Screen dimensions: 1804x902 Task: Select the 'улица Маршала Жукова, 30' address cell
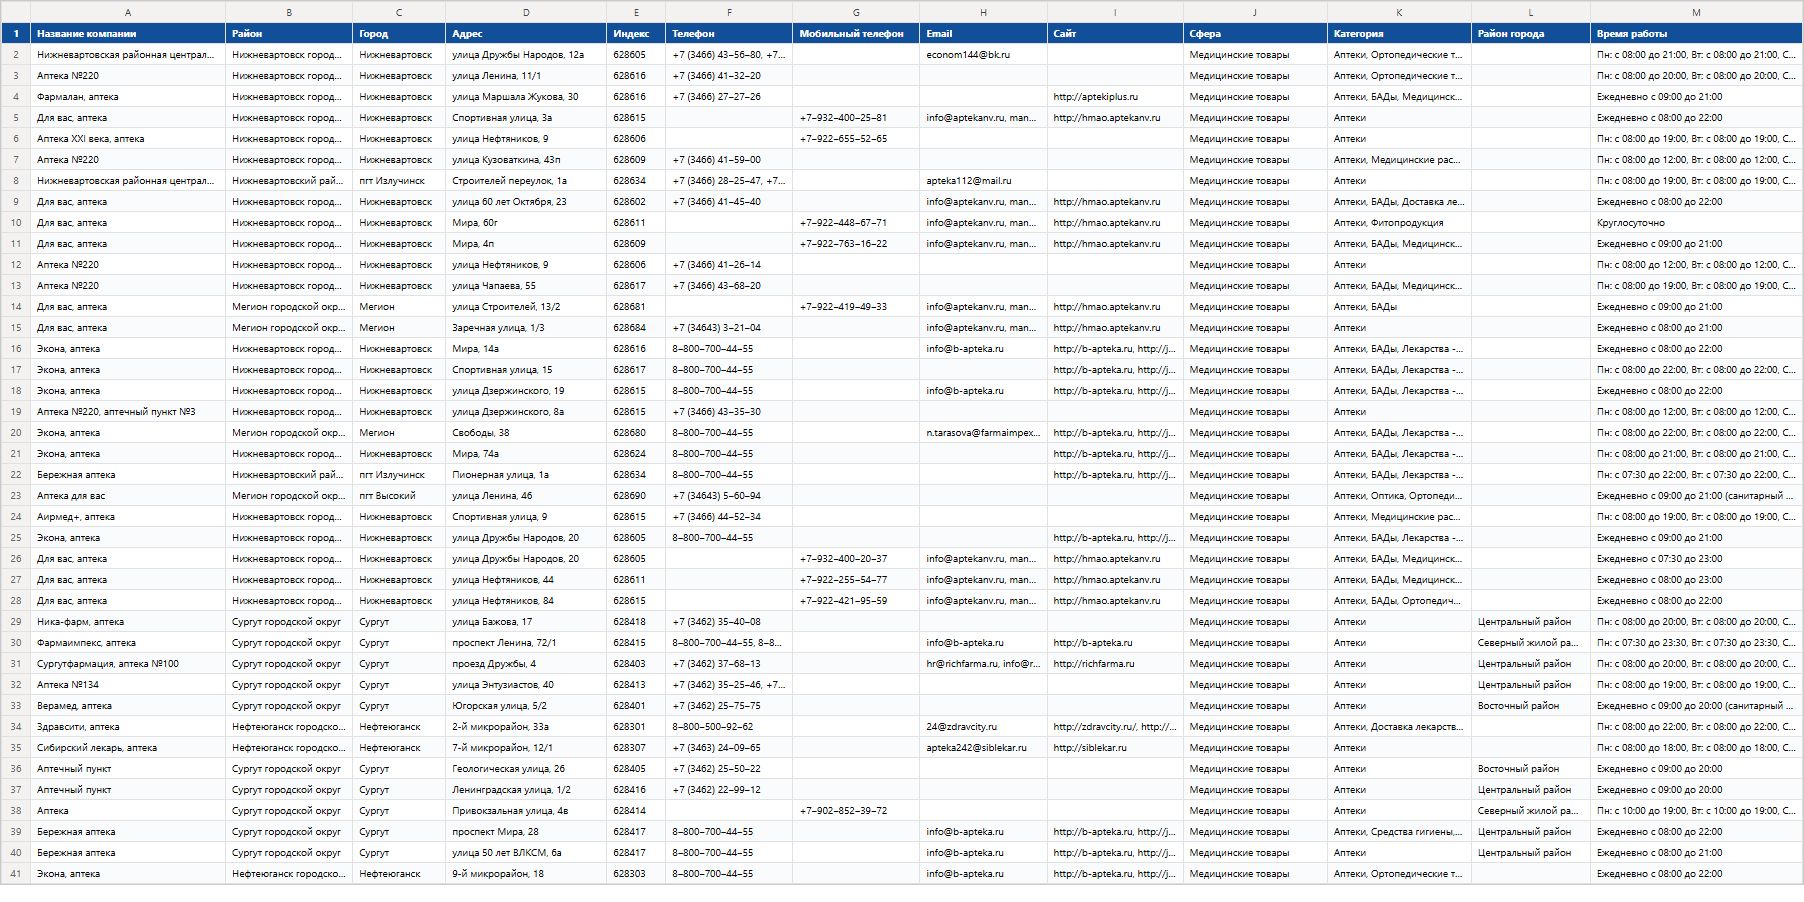(x=526, y=97)
